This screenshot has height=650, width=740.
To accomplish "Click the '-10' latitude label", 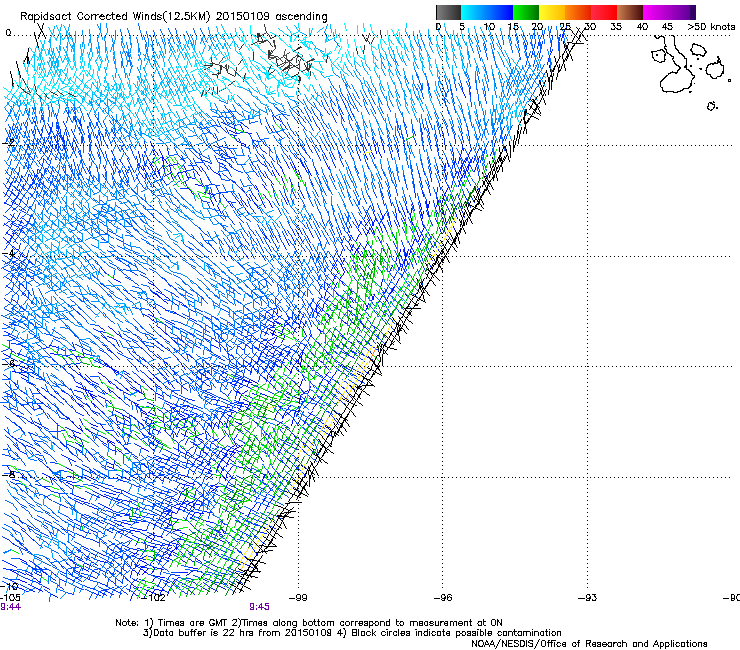I will 10,586.
